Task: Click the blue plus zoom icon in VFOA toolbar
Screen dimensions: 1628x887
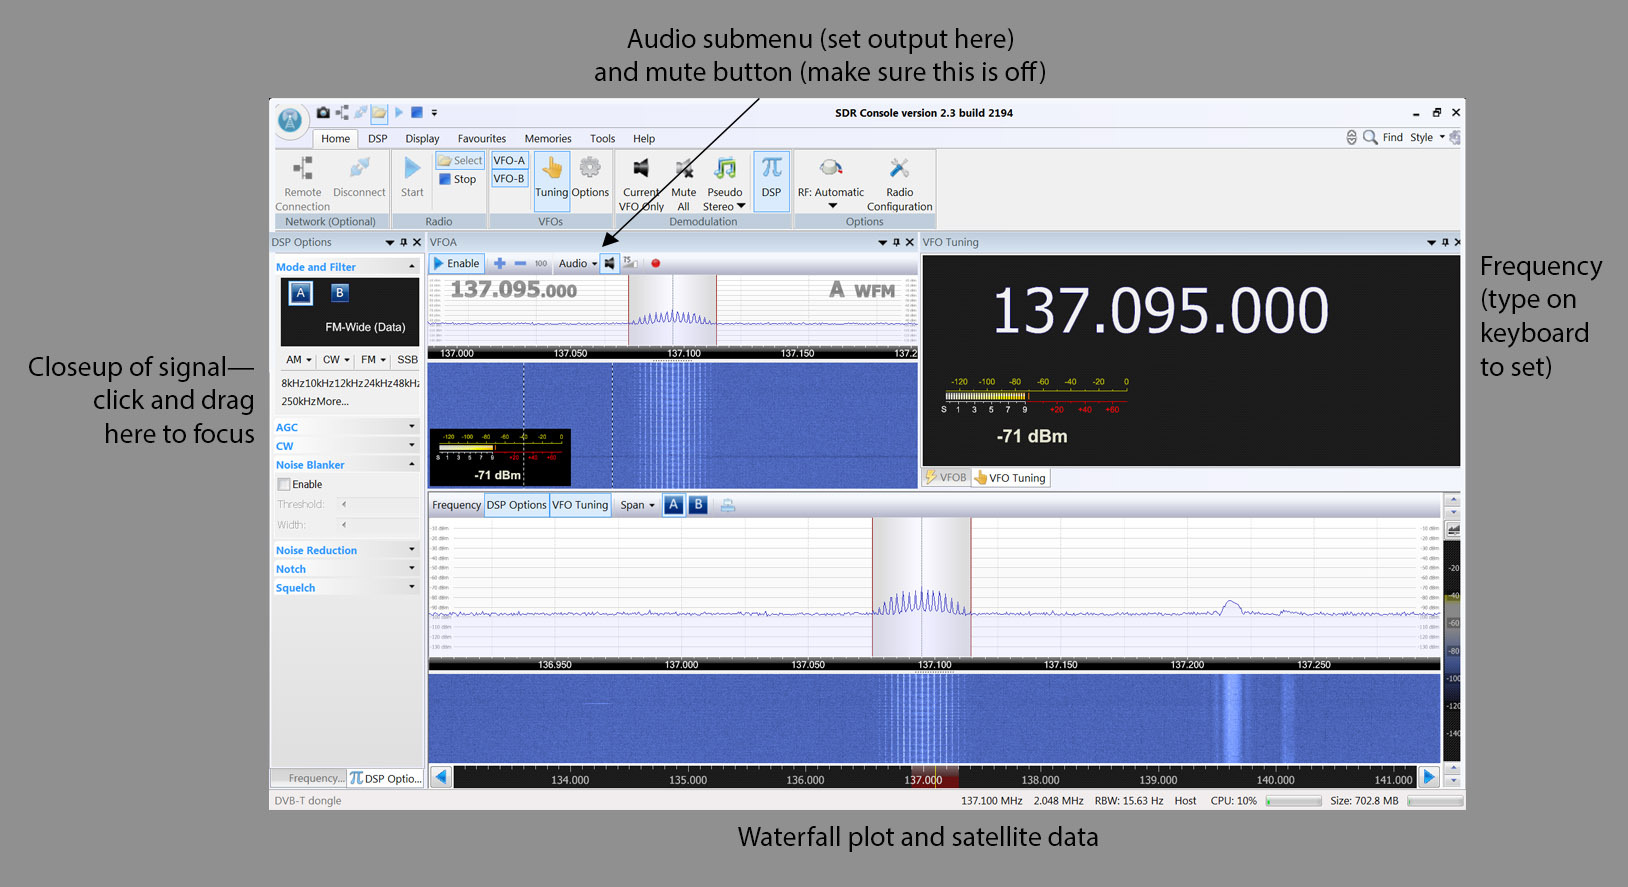Action: point(500,263)
